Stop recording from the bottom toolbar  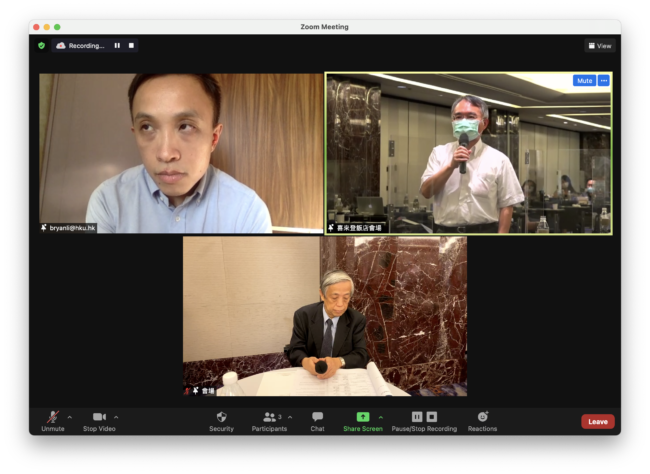(x=432, y=417)
